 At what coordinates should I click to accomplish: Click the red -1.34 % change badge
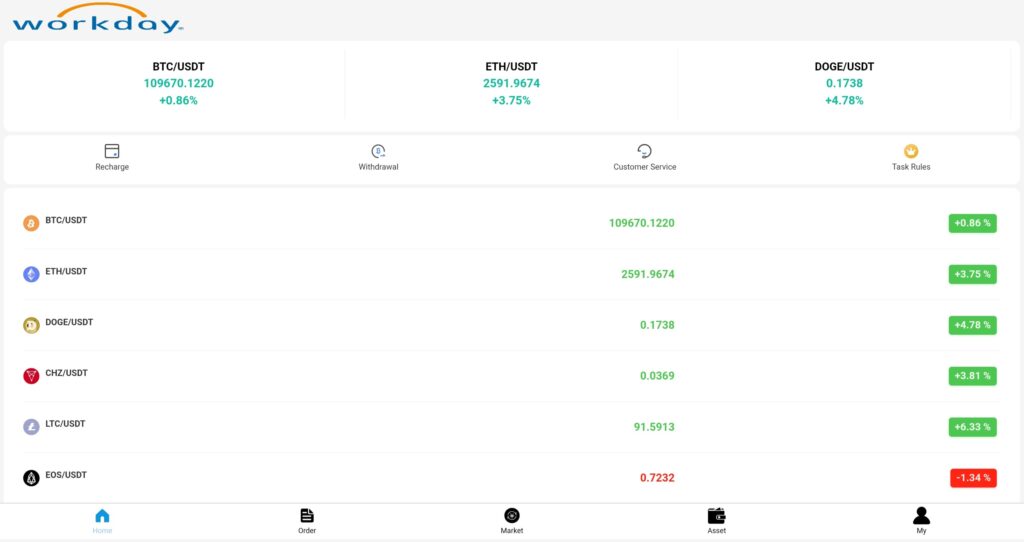973,478
